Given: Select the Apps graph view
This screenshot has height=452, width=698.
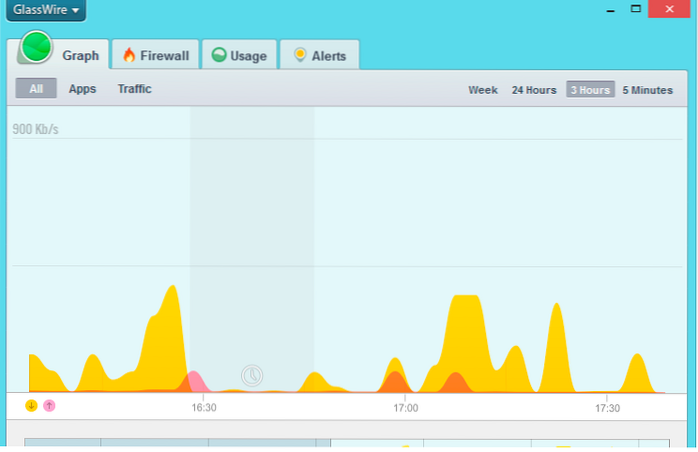Looking at the screenshot, I should point(82,89).
